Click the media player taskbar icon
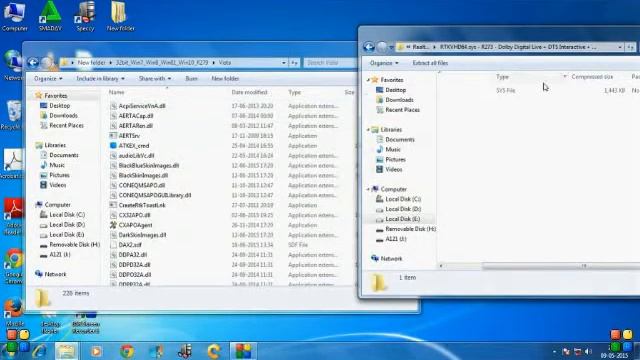 click(97, 351)
